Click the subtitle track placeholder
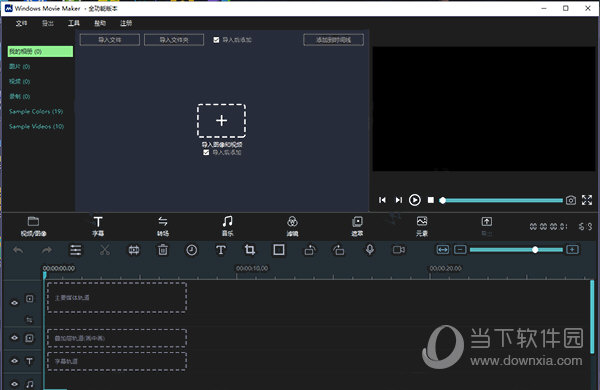The image size is (600, 390). tap(117, 361)
